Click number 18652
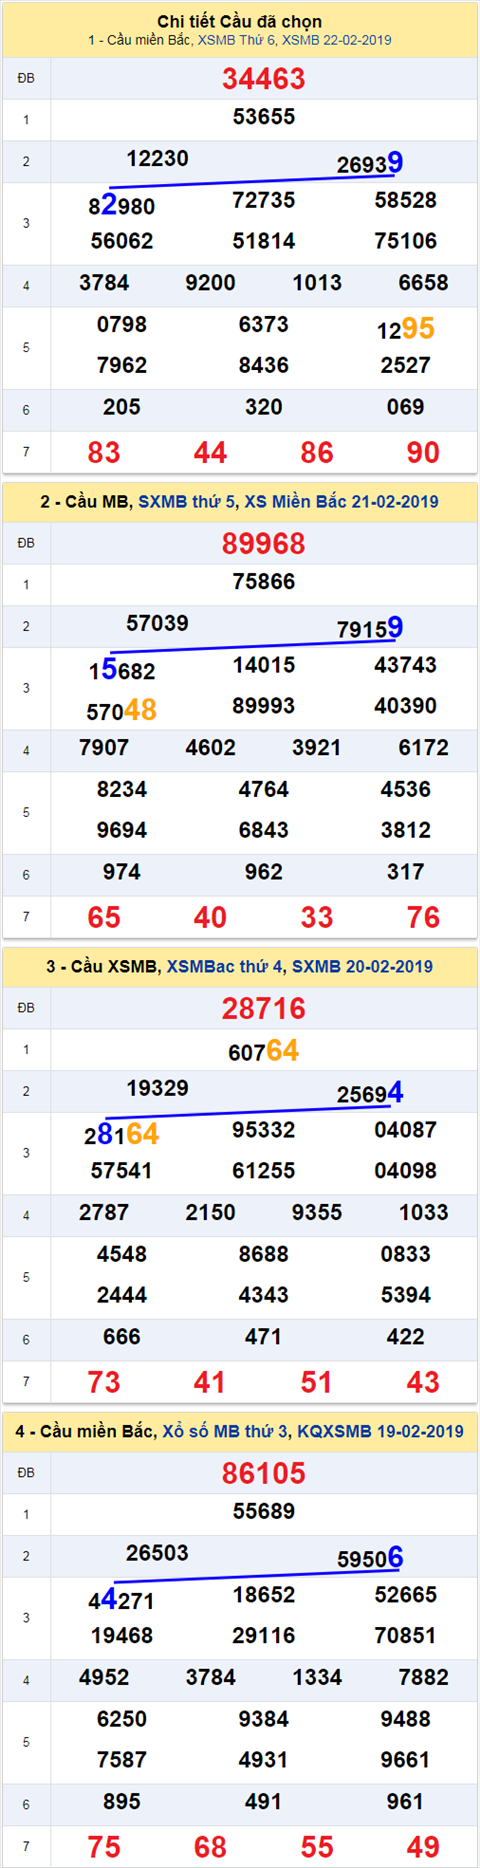The height and width of the screenshot is (1868, 480). [x=264, y=1595]
